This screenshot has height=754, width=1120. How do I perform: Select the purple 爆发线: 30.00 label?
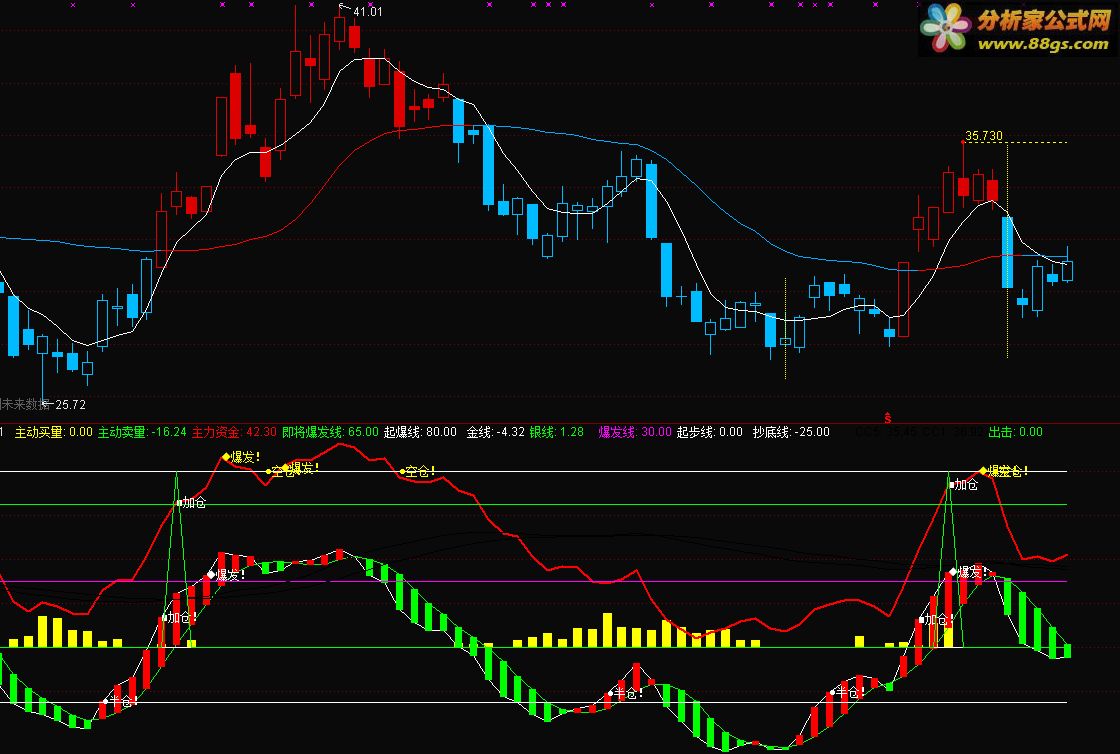coord(635,432)
